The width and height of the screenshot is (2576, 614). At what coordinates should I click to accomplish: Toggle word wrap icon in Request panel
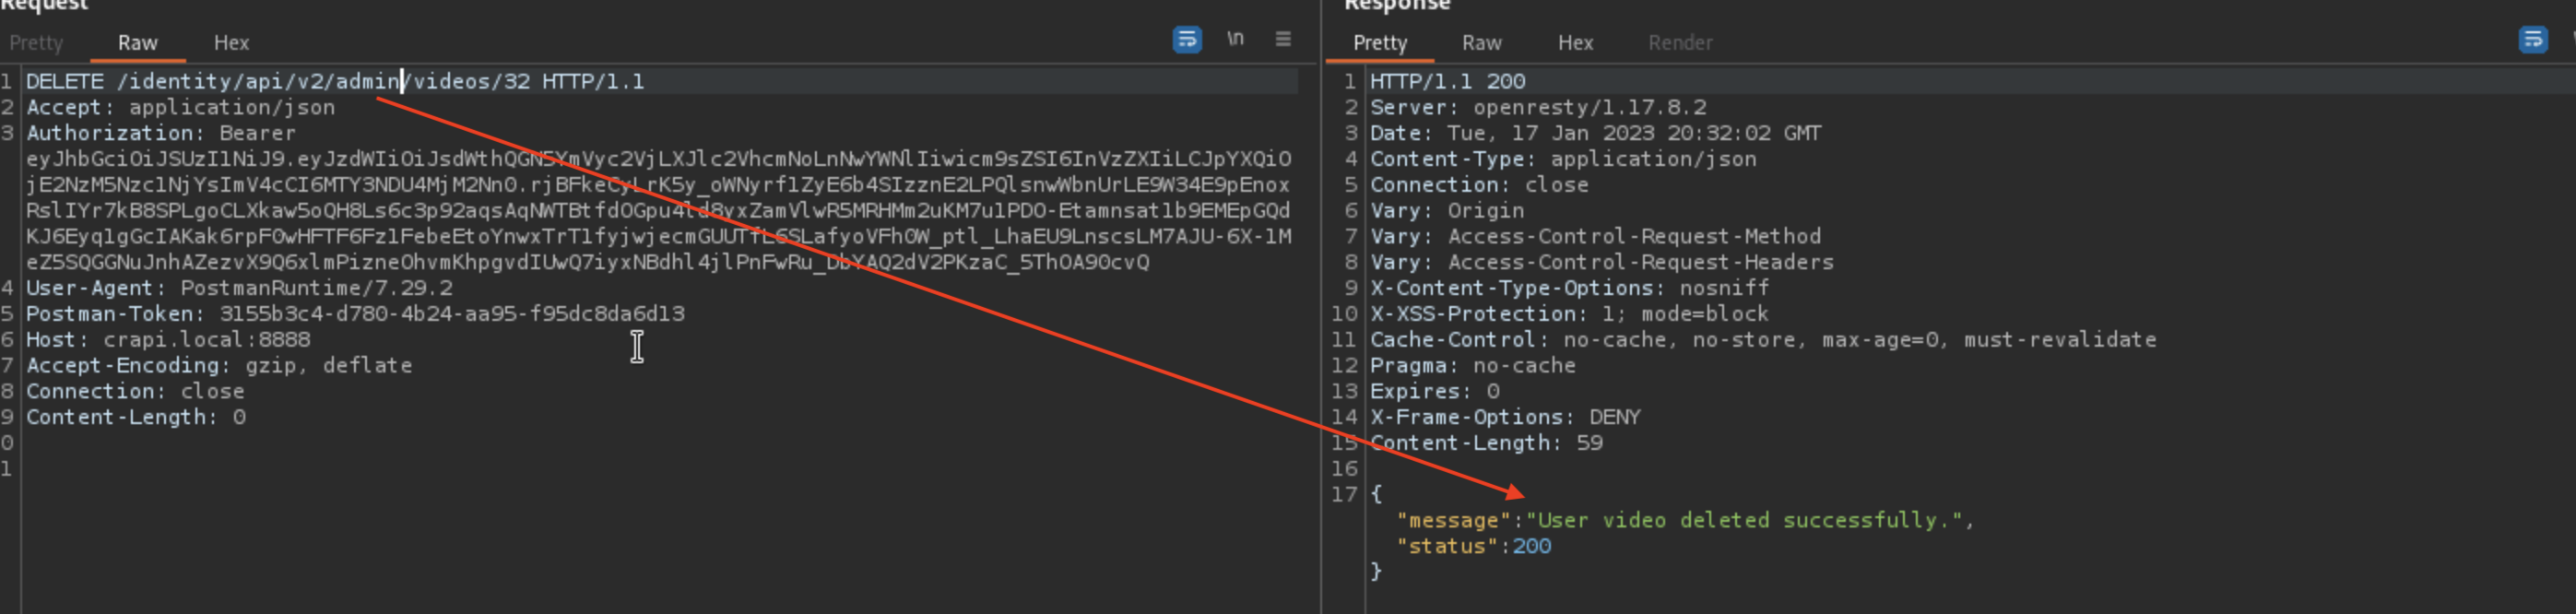pyautogui.click(x=1186, y=40)
